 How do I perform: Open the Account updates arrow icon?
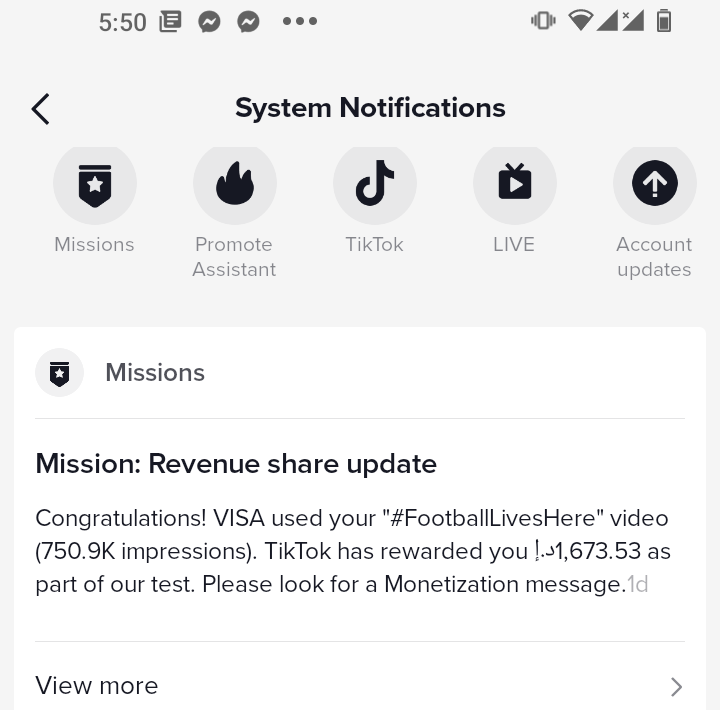pyautogui.click(x=655, y=184)
